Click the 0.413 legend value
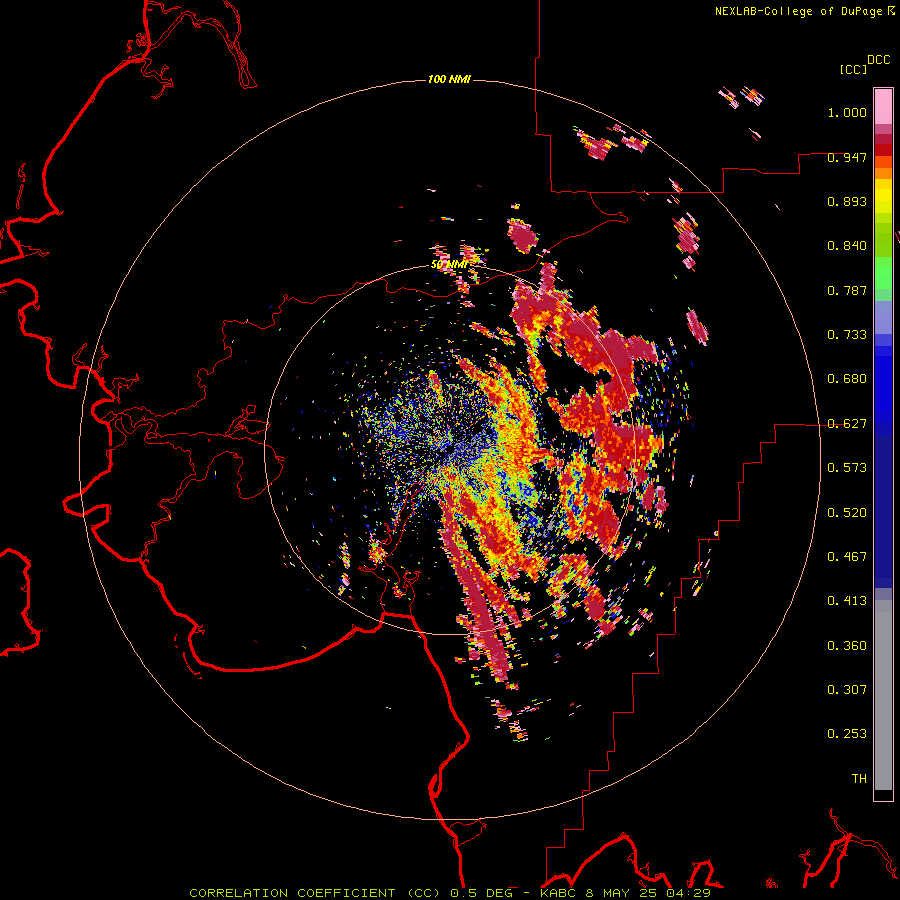This screenshot has width=900, height=900. 847,601
